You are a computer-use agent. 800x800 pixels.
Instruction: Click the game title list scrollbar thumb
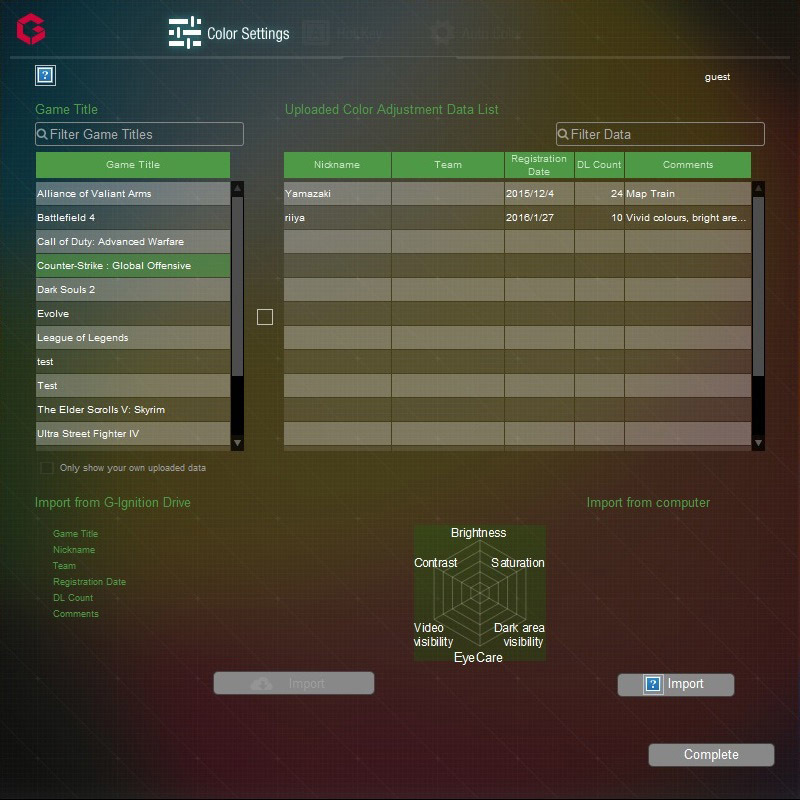(x=237, y=286)
